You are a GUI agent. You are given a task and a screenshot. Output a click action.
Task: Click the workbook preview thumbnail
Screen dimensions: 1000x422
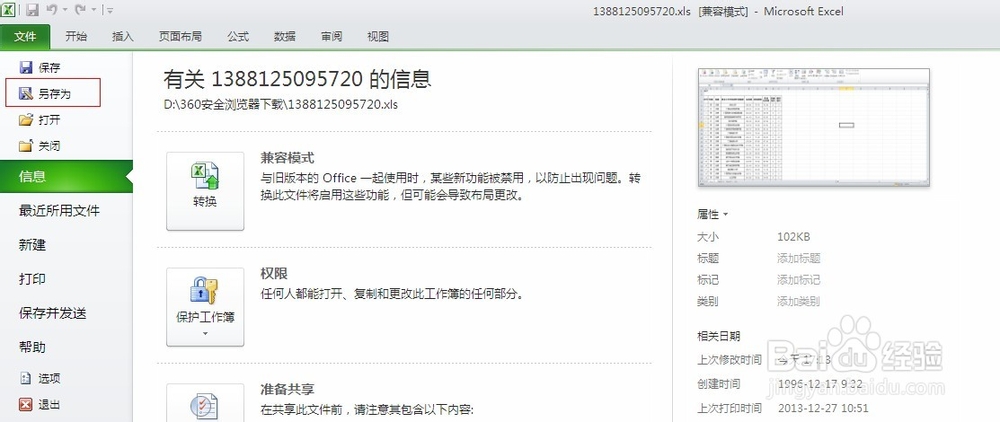pyautogui.click(x=814, y=127)
